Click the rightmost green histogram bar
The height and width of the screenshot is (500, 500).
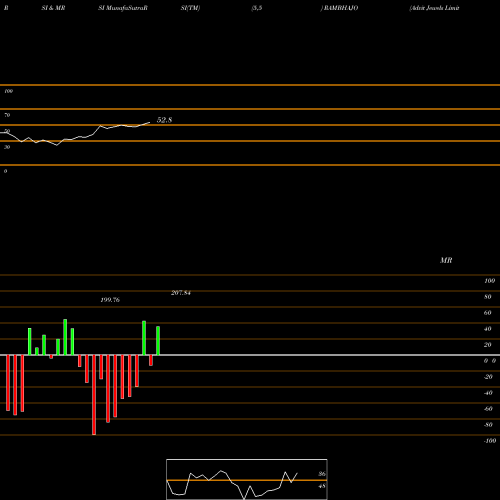tap(158, 341)
